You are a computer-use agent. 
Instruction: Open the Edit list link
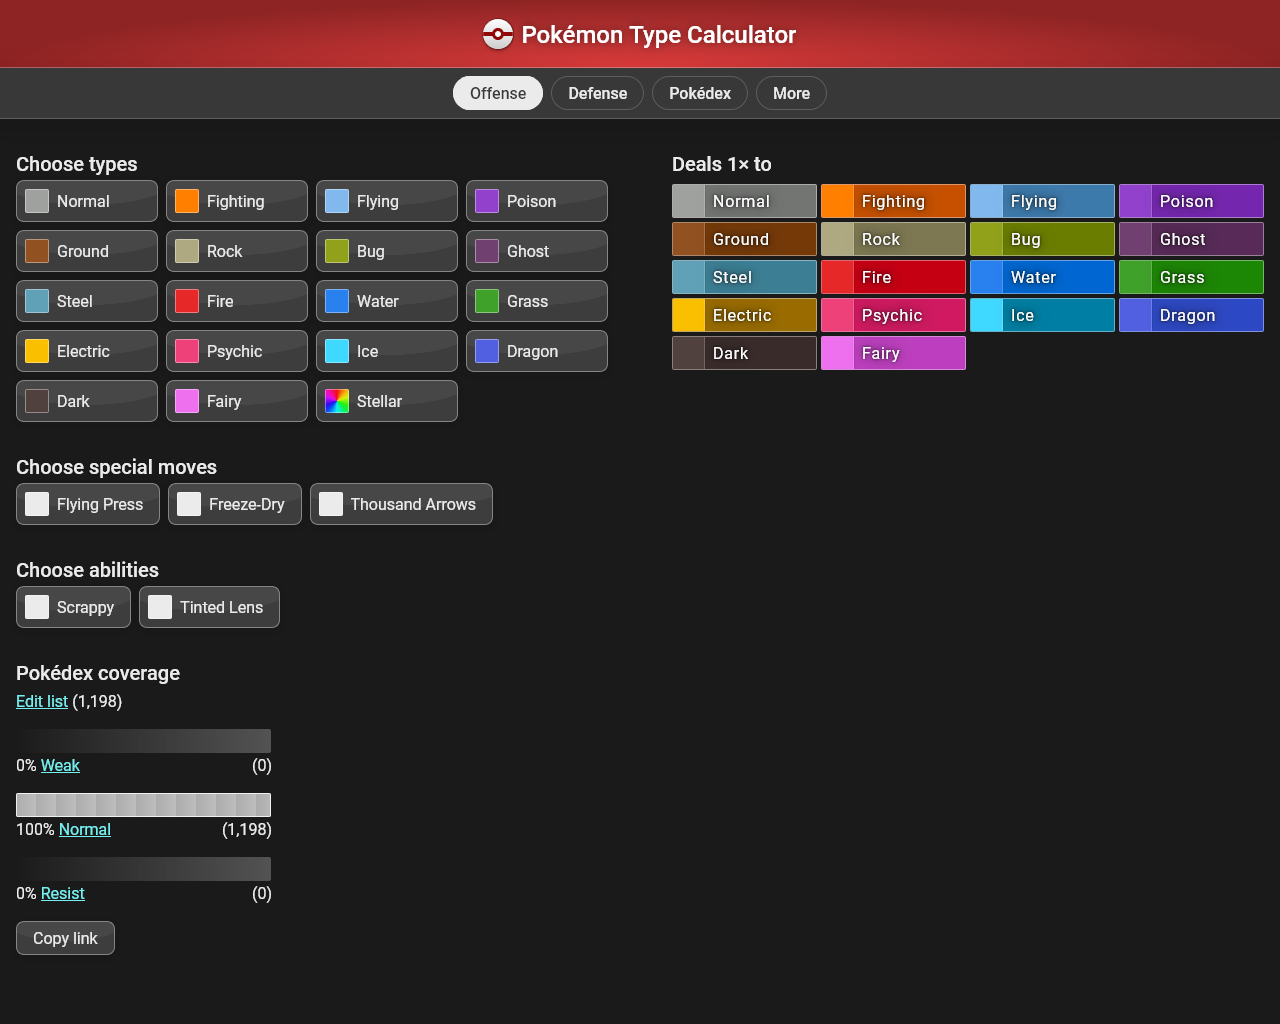42,701
